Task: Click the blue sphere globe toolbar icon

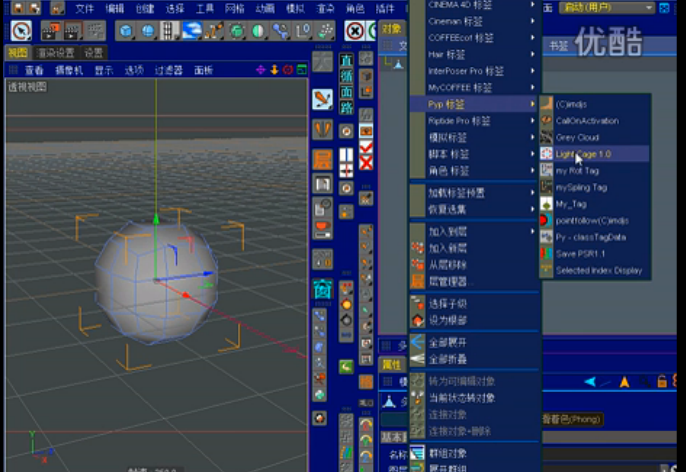Action: coord(148,31)
